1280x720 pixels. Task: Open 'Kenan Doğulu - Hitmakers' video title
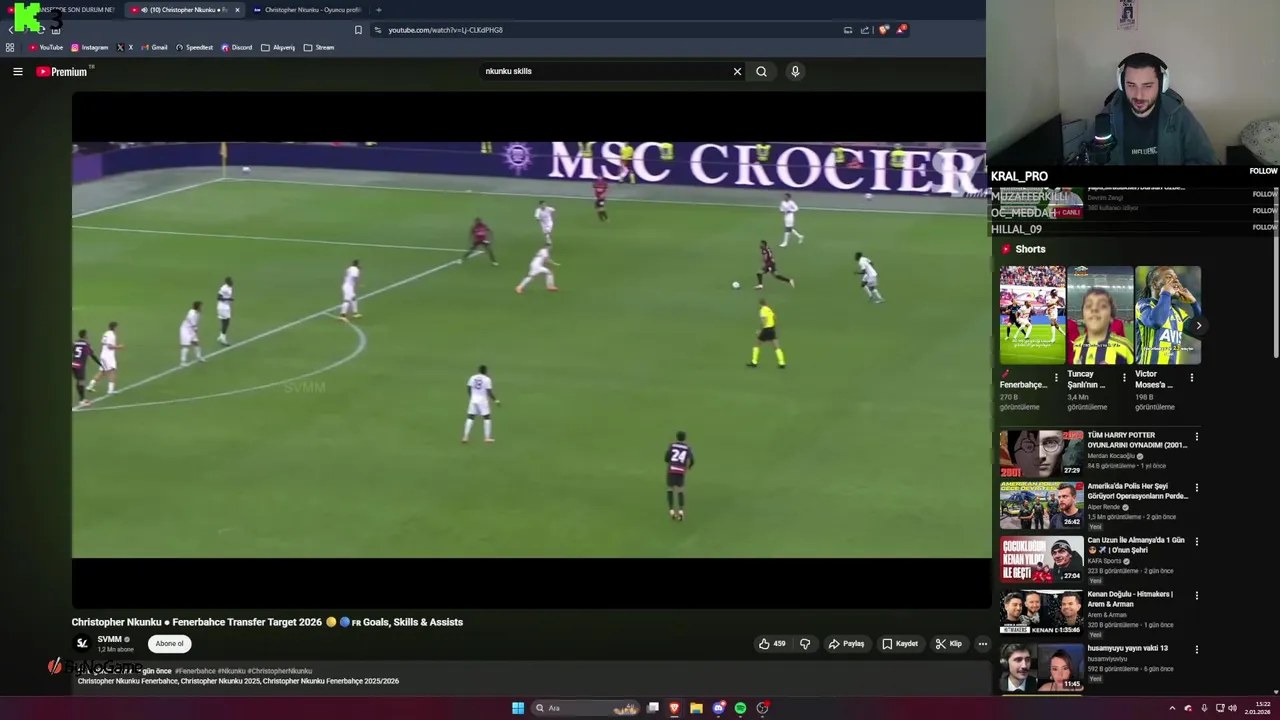(x=1130, y=599)
